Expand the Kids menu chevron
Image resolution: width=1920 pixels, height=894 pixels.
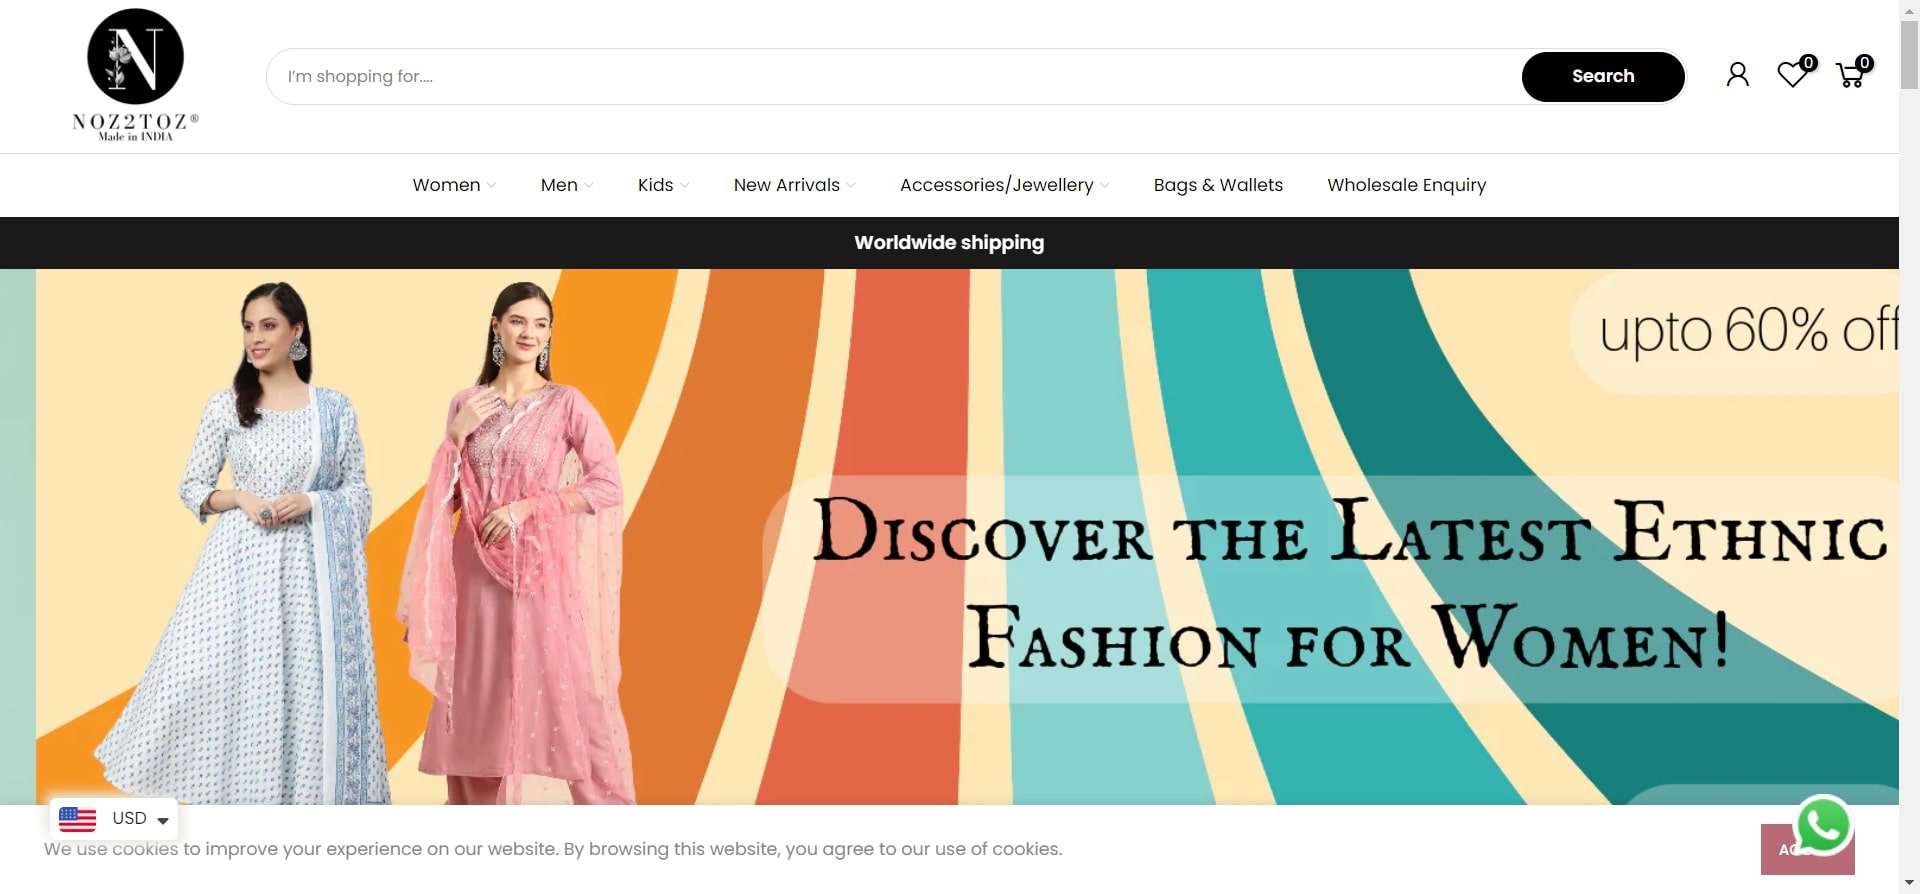point(685,186)
